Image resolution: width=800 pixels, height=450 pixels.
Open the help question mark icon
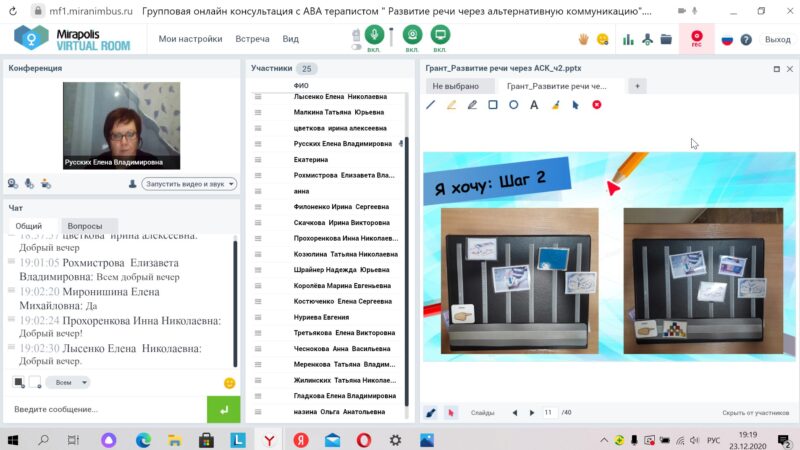746,40
